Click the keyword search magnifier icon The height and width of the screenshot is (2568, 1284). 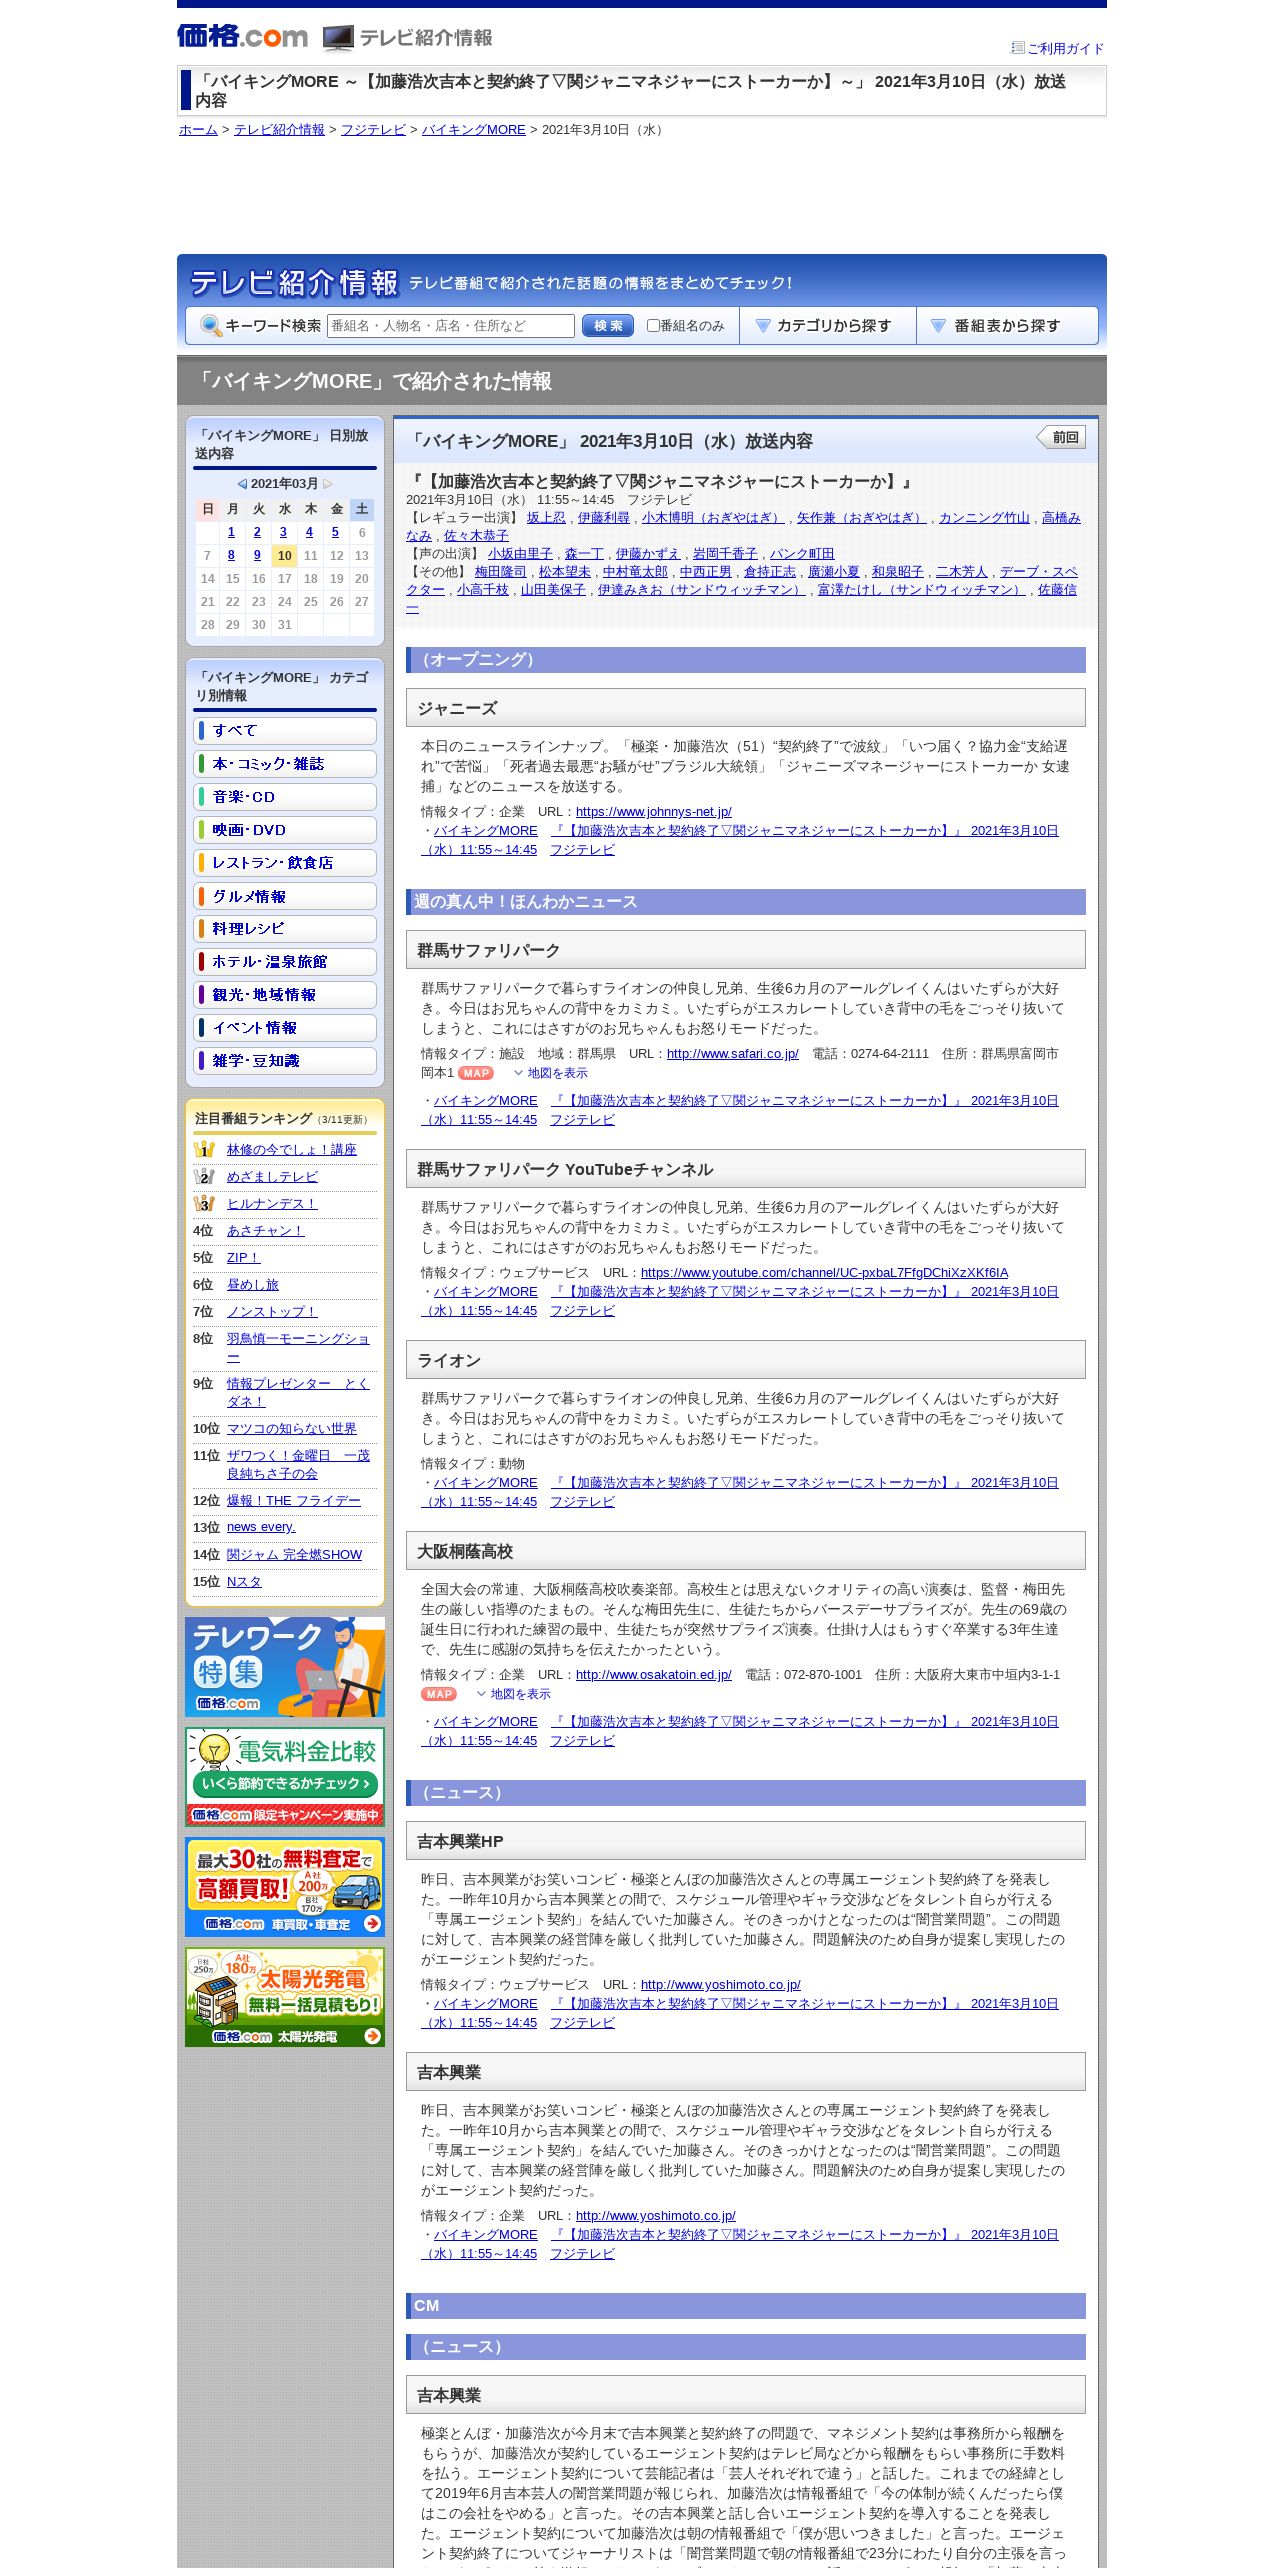[210, 326]
